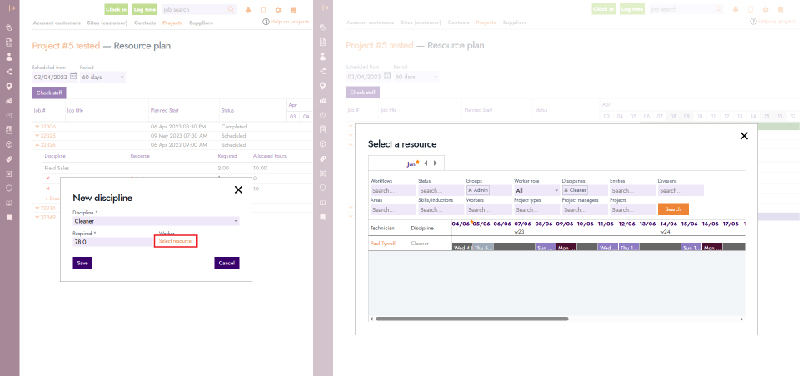Open Suppliers tab on left screen
This screenshot has height=376, width=800.
(x=201, y=23)
